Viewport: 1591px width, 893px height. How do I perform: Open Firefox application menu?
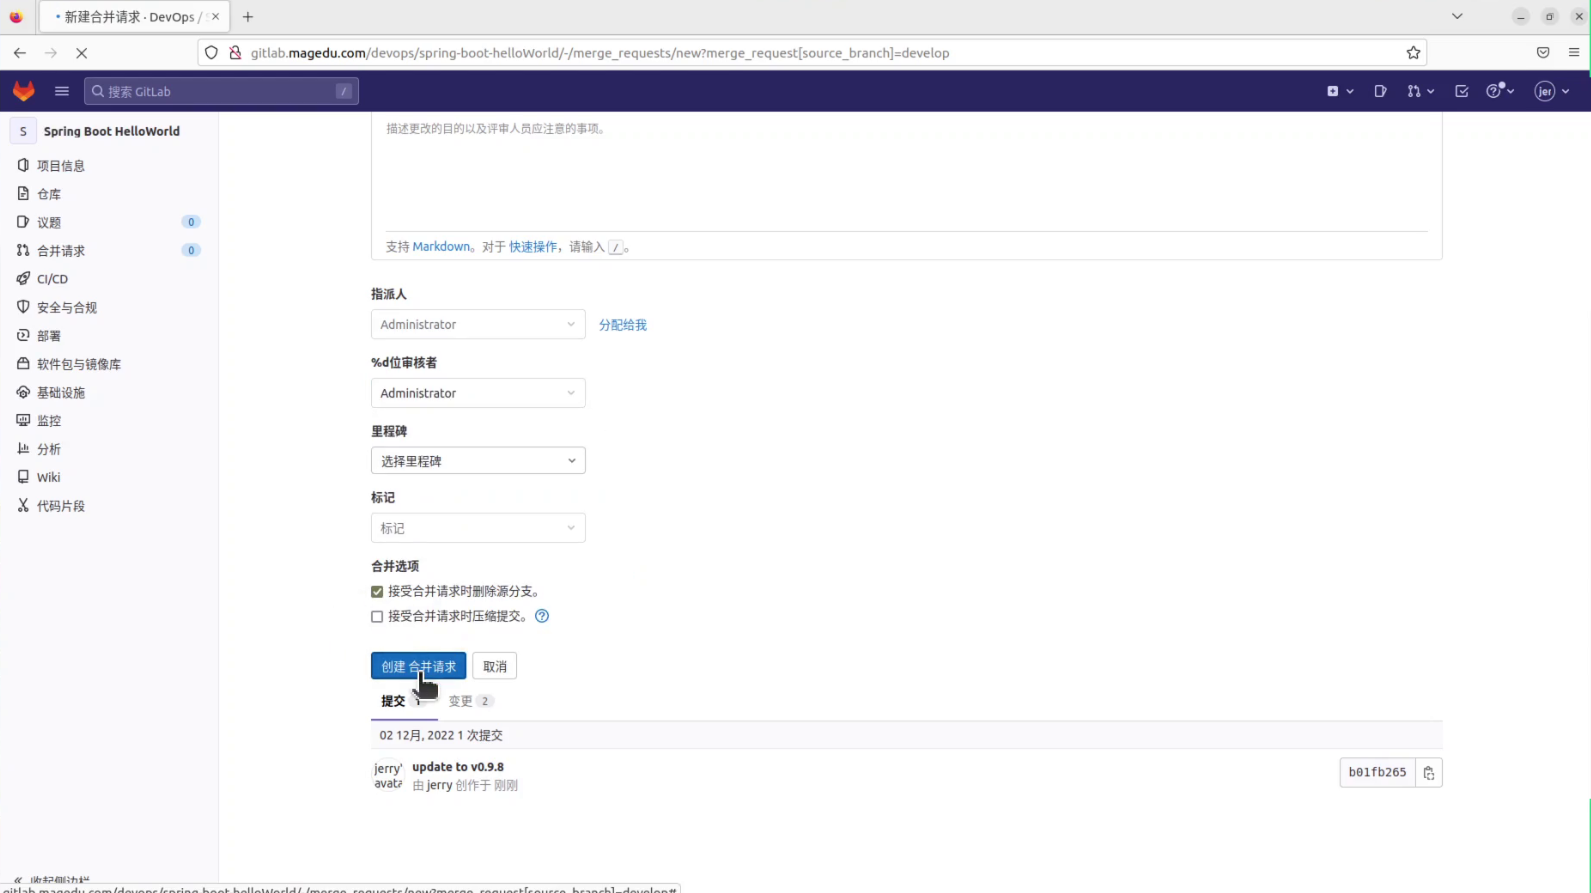pyautogui.click(x=1574, y=53)
